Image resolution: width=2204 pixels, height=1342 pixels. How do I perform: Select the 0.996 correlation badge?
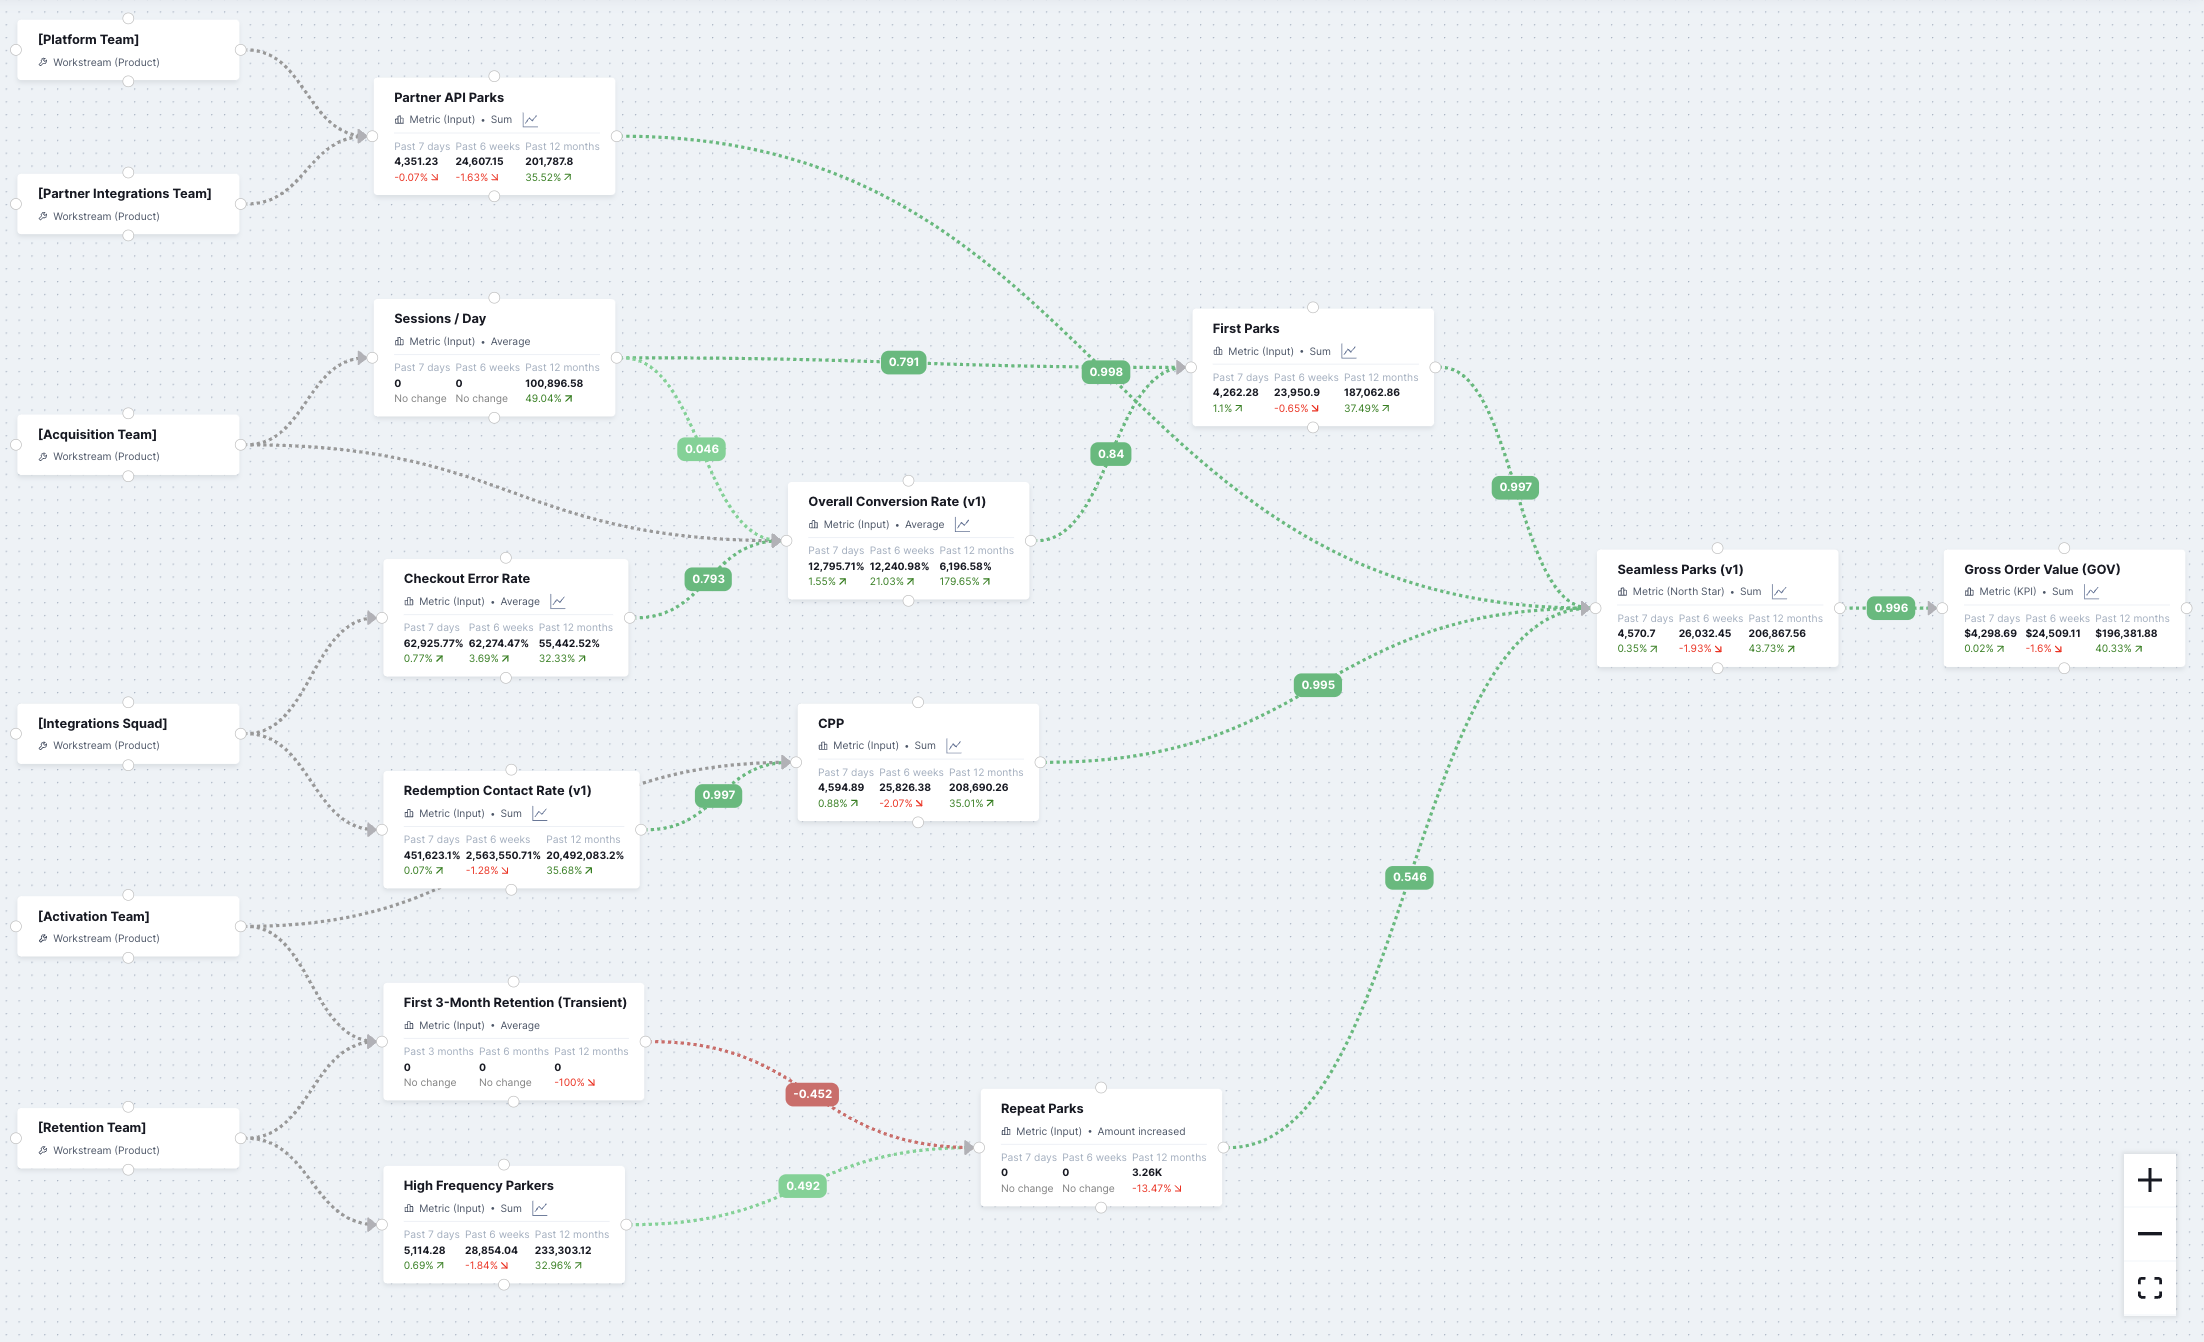1890,608
